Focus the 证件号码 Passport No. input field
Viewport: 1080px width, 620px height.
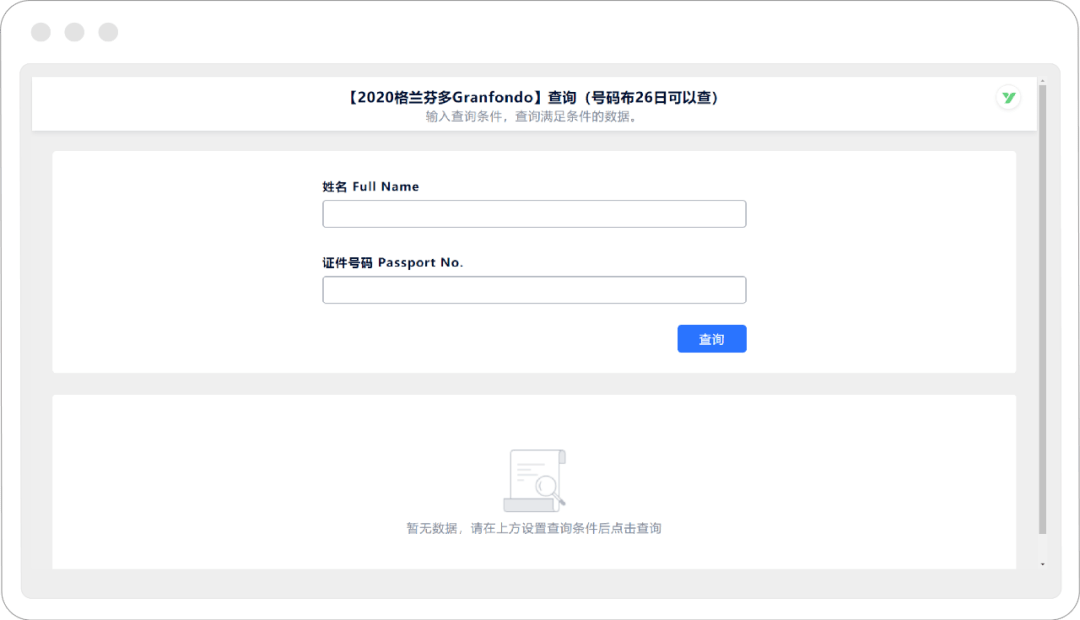534,290
